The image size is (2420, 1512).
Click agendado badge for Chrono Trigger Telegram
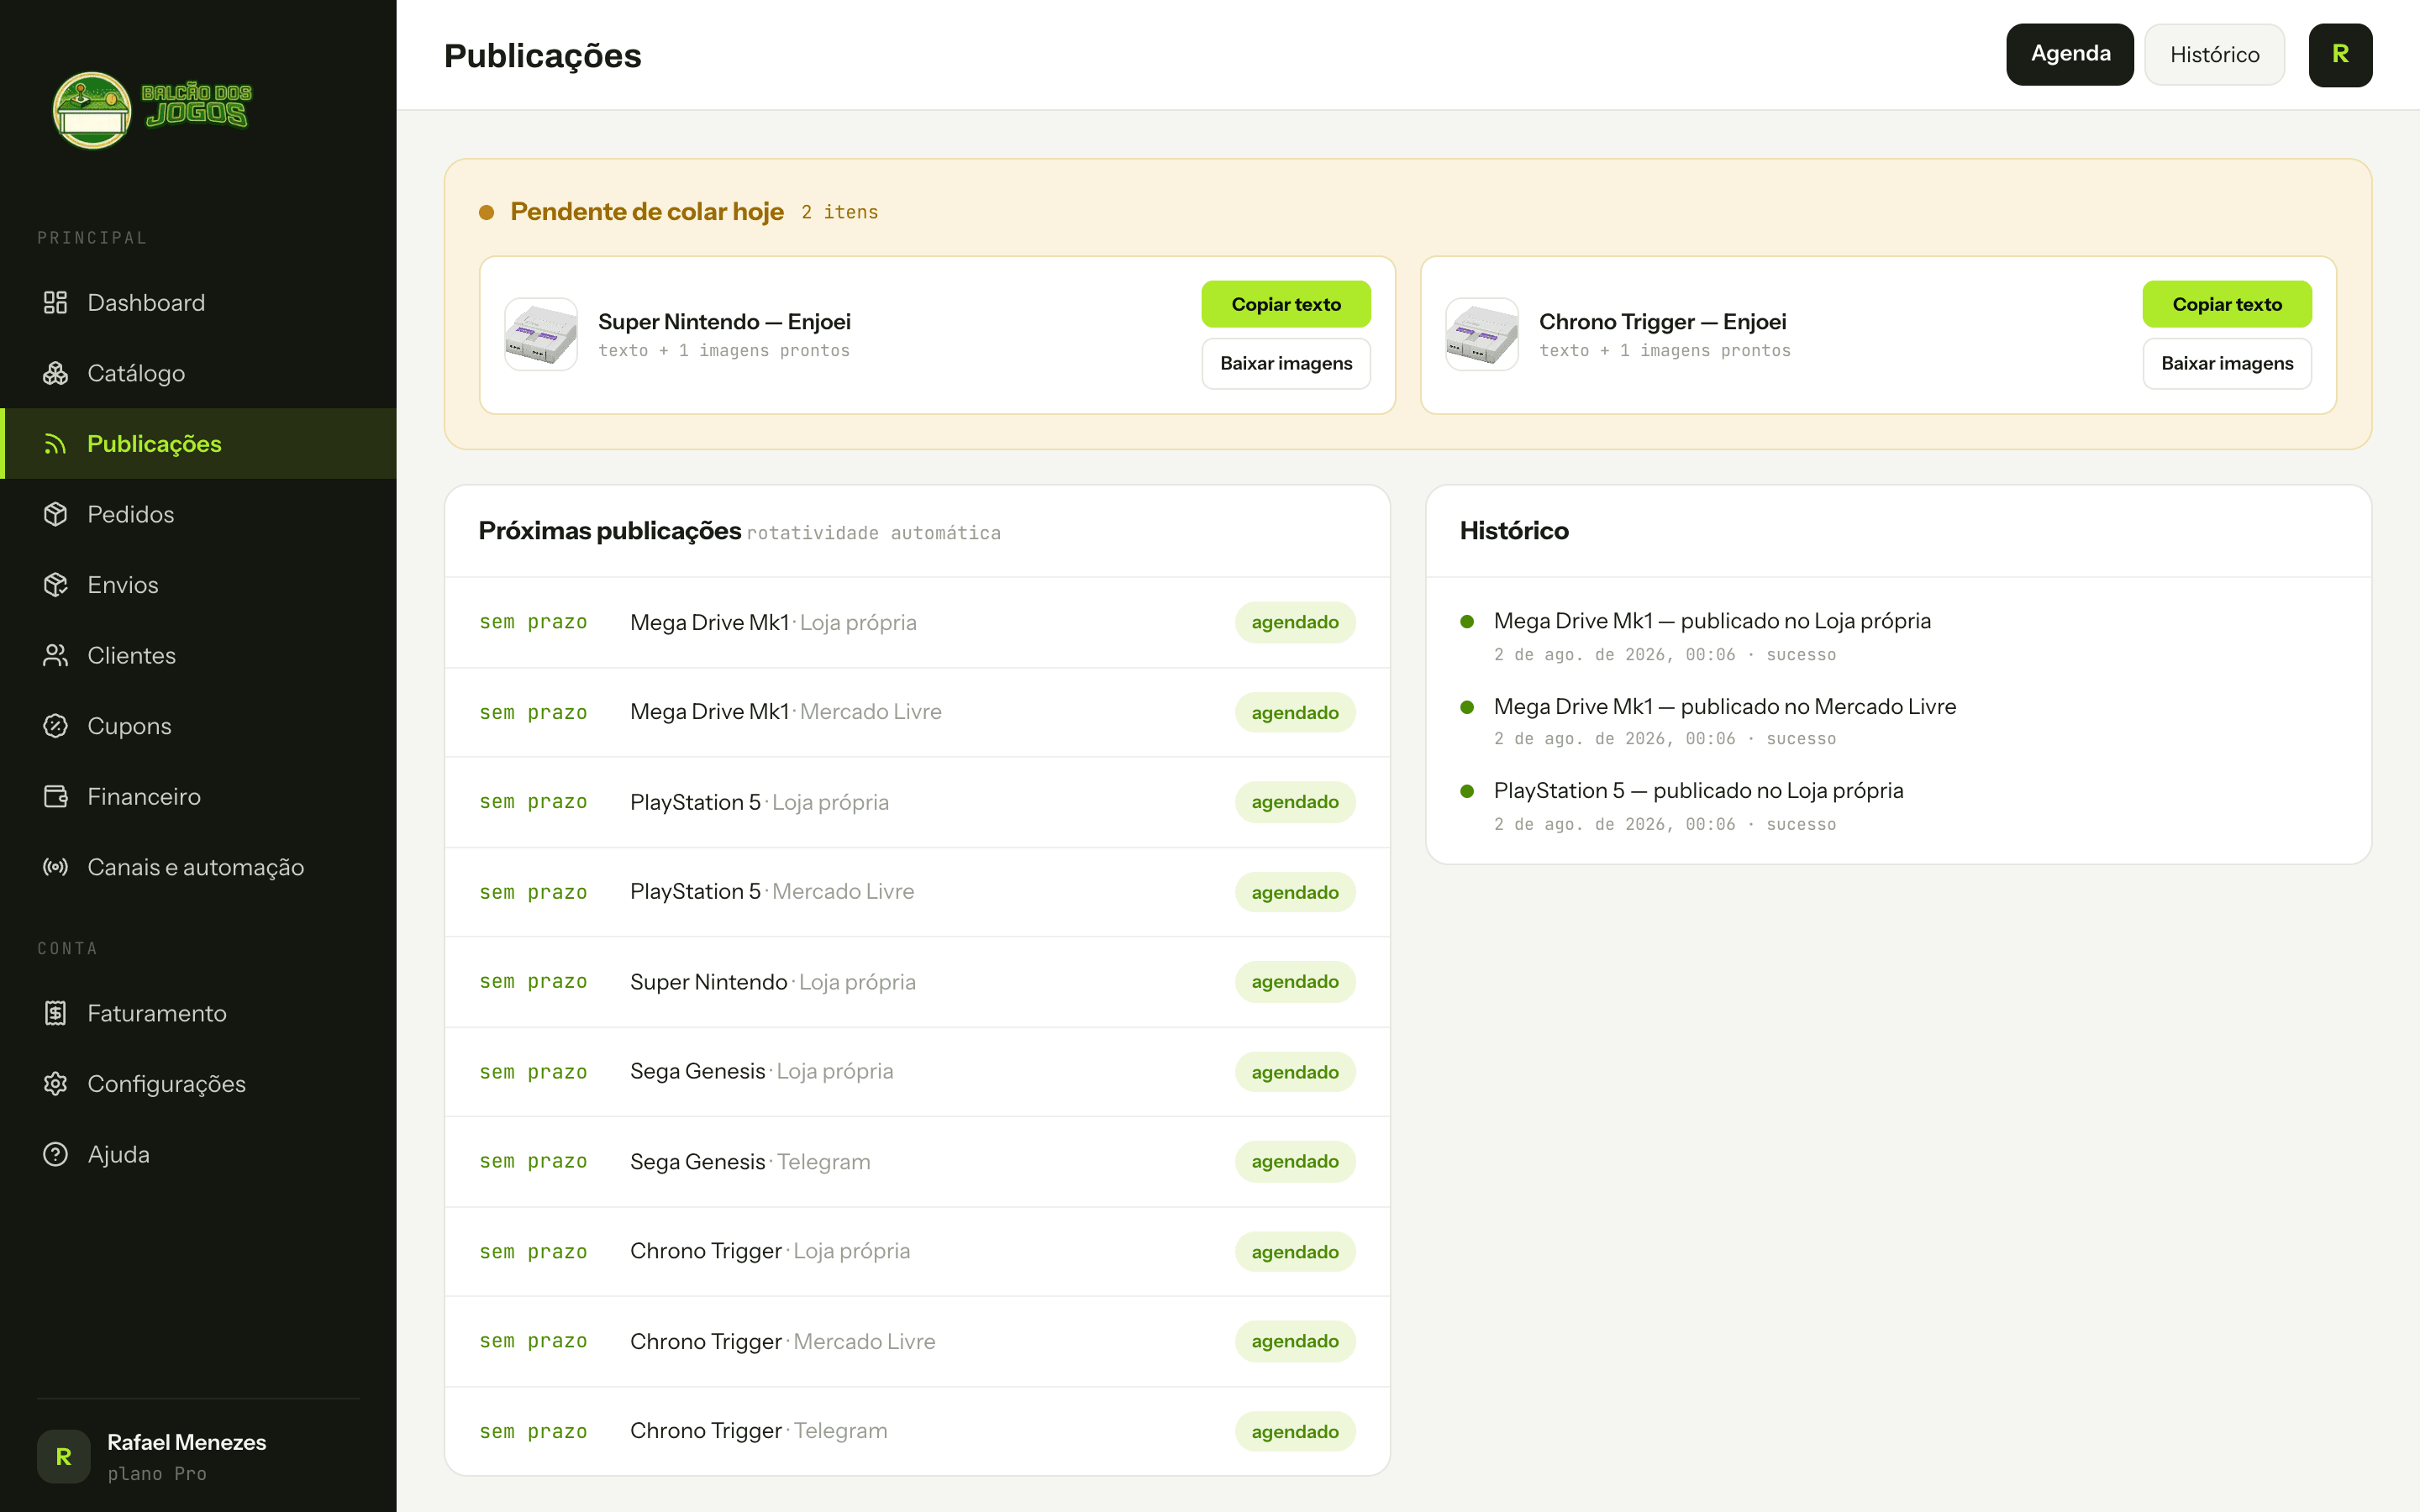point(1295,1431)
